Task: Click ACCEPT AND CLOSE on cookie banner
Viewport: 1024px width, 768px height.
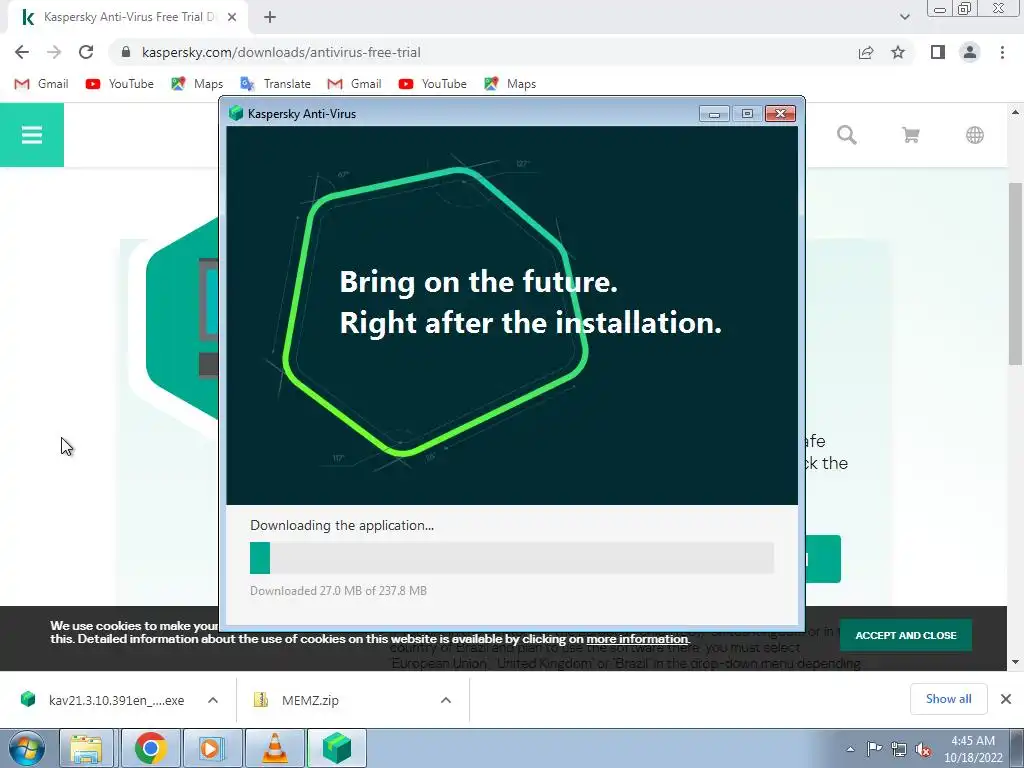Action: (906, 635)
